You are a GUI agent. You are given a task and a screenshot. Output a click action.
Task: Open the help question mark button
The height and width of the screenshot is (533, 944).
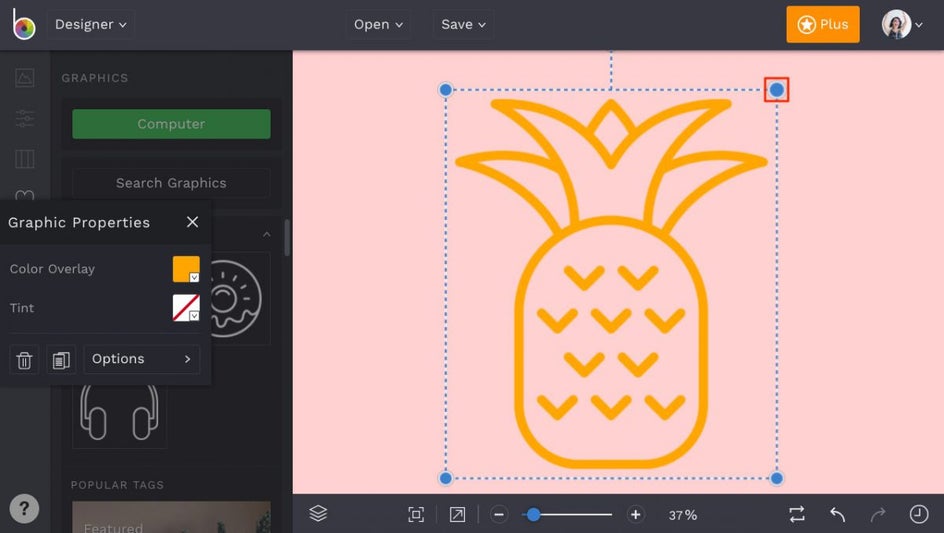24,509
